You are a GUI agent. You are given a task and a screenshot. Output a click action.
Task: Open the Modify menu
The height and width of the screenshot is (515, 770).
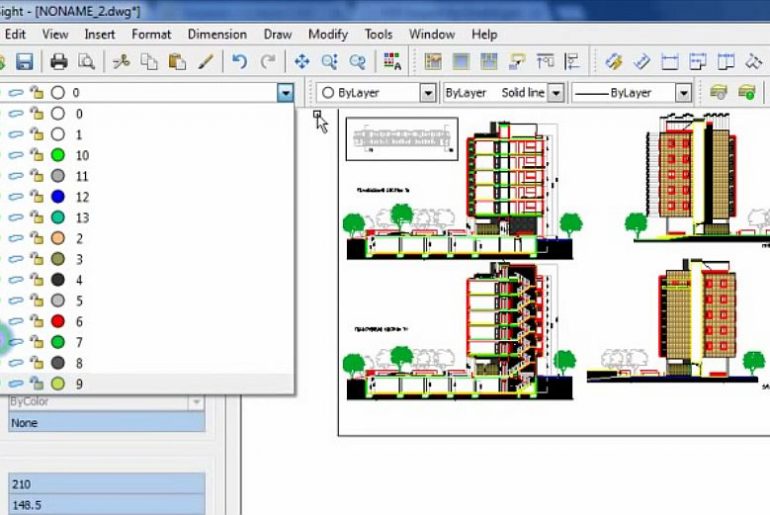[327, 34]
